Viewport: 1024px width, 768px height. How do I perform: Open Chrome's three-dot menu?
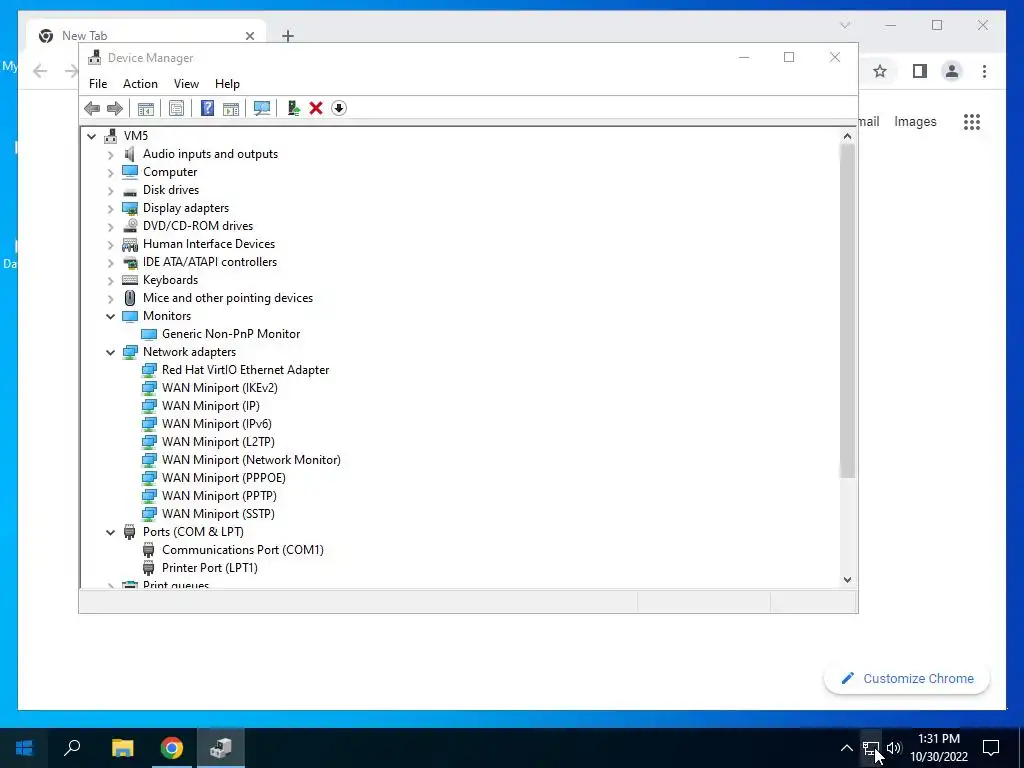coord(984,71)
